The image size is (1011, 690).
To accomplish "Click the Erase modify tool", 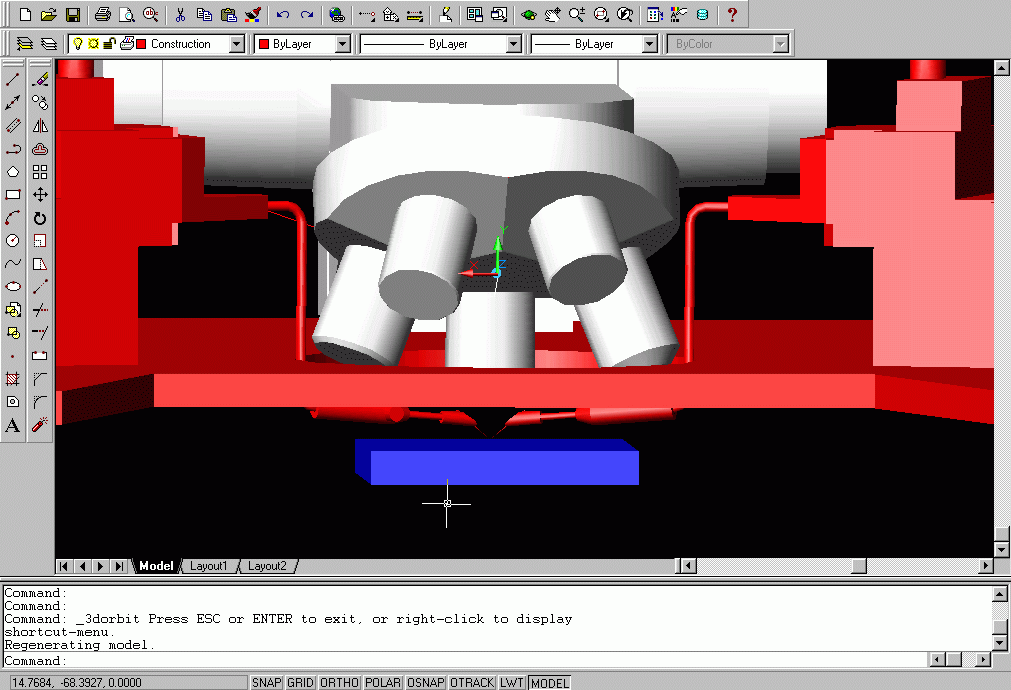I will tap(40, 79).
